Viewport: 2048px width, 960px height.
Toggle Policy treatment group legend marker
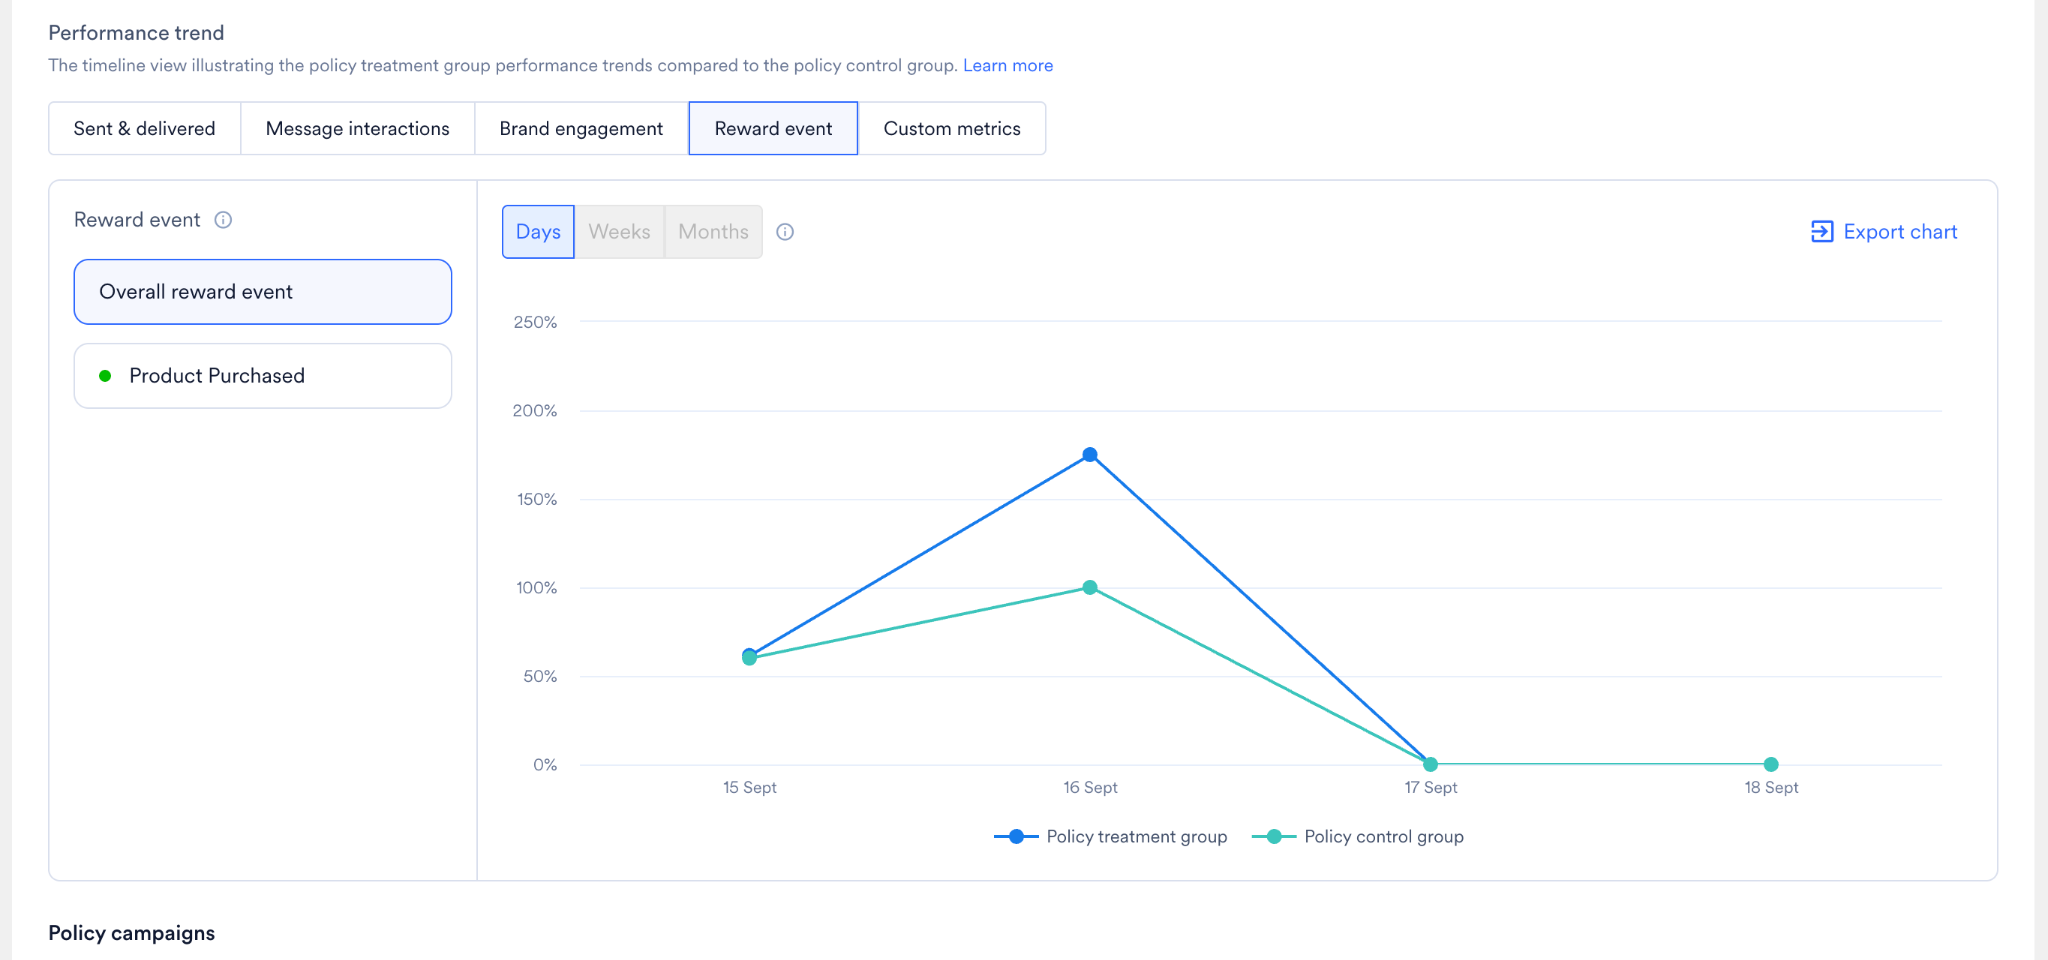[x=1016, y=837]
